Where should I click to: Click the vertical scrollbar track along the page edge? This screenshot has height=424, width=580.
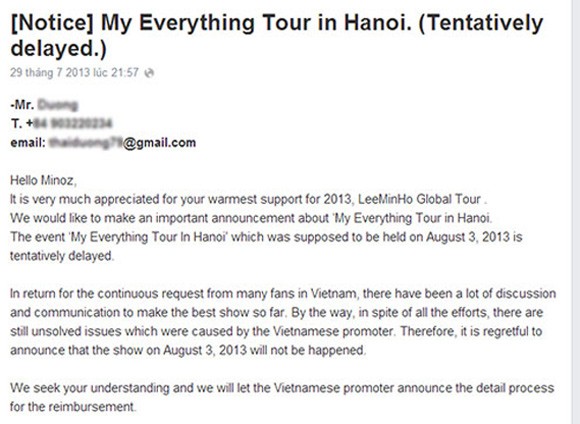pos(574,212)
